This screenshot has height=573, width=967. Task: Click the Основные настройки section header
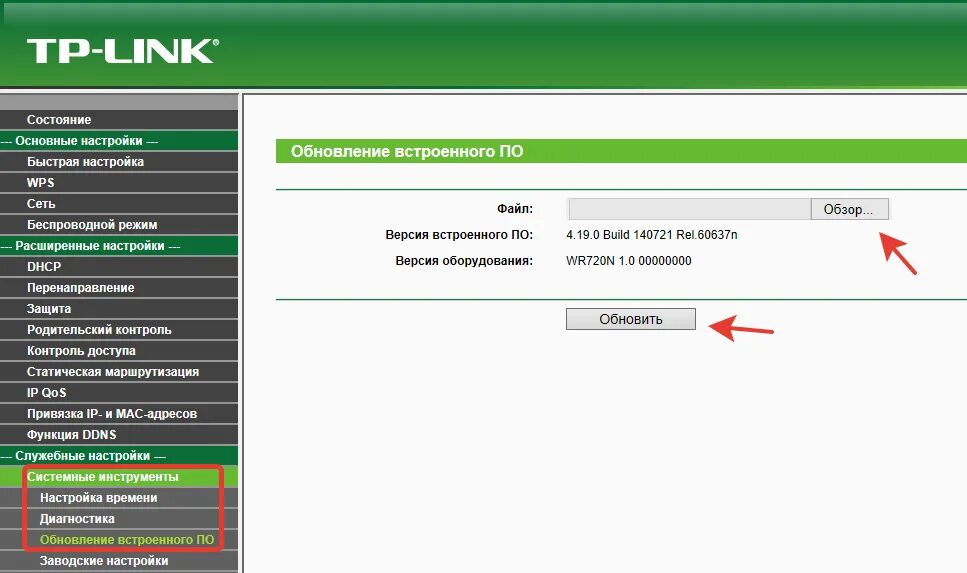[x=119, y=141]
